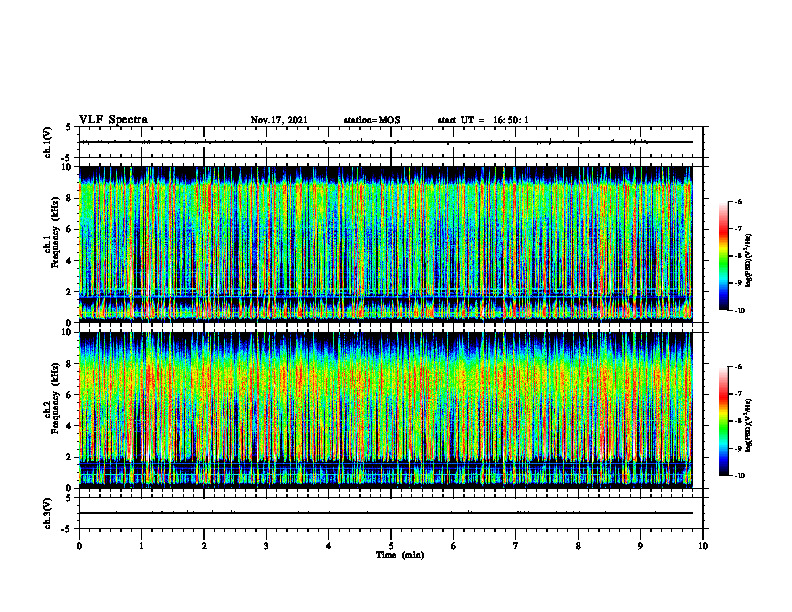Viewport: 792px width, 612px height.
Task: Click the ch.1 voltage waveform strip
Action: point(391,142)
